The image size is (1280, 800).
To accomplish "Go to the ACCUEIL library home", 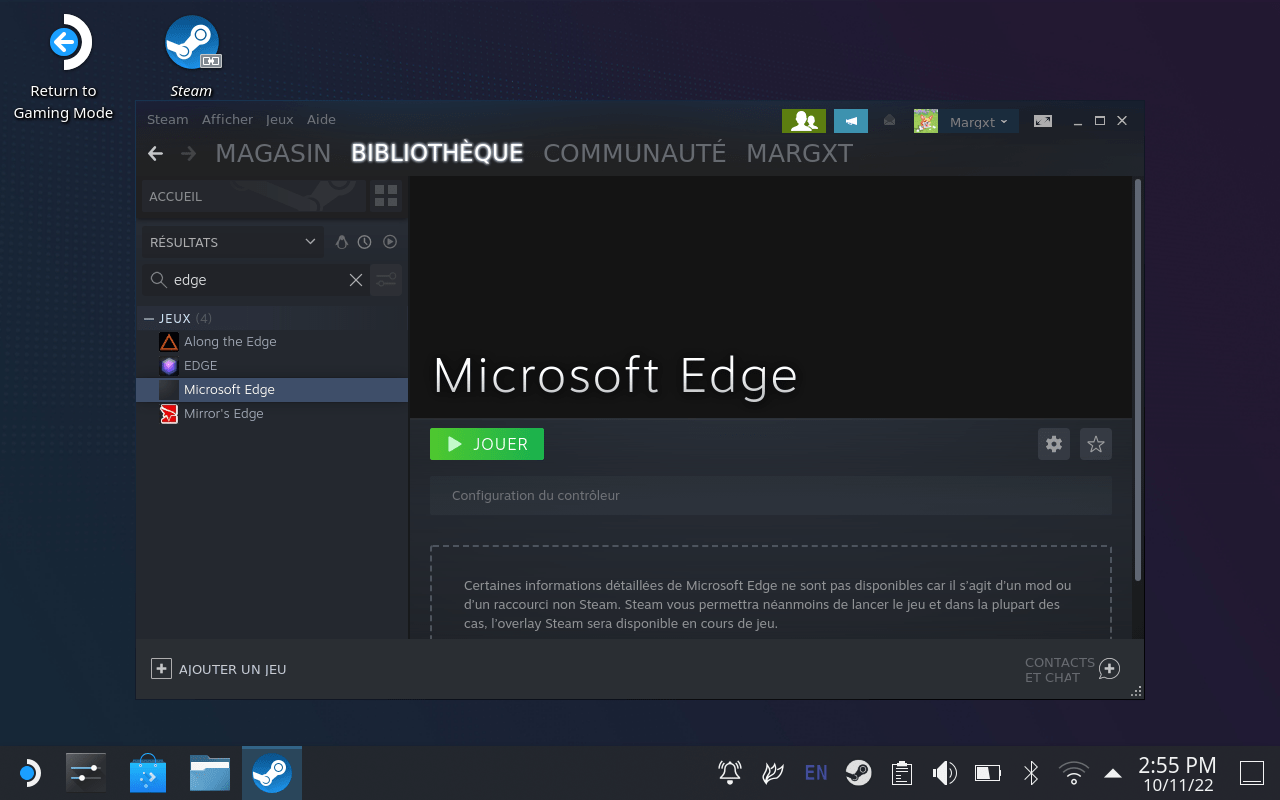I will click(254, 196).
